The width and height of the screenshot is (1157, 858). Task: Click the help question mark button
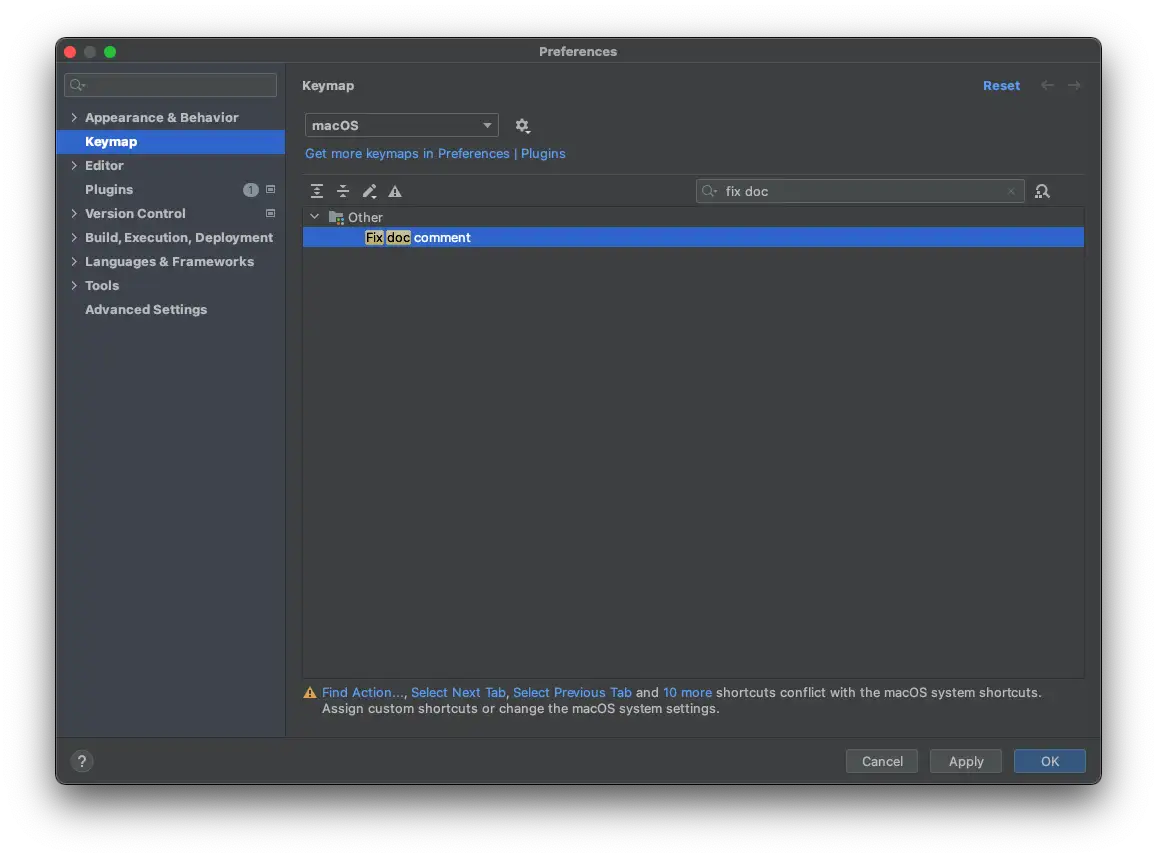(82, 761)
